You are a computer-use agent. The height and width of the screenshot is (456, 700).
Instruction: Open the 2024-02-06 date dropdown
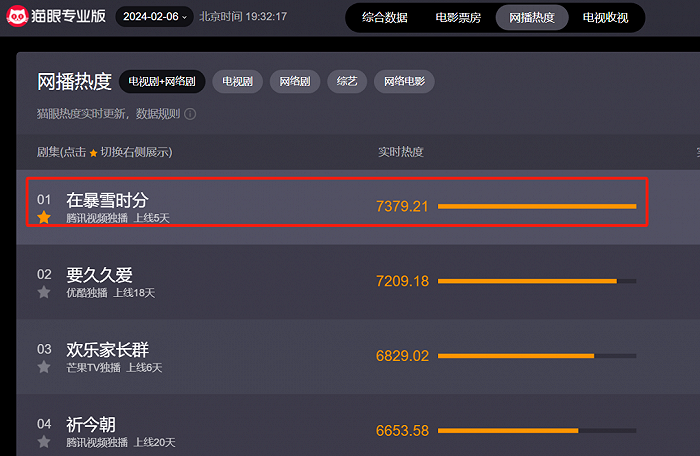point(154,17)
